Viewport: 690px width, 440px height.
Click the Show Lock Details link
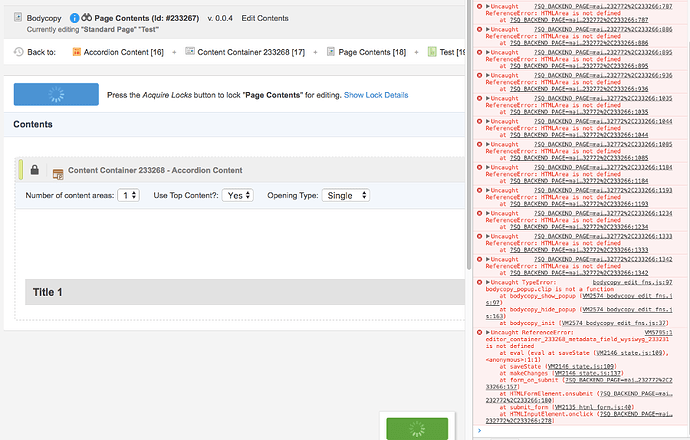coord(376,95)
